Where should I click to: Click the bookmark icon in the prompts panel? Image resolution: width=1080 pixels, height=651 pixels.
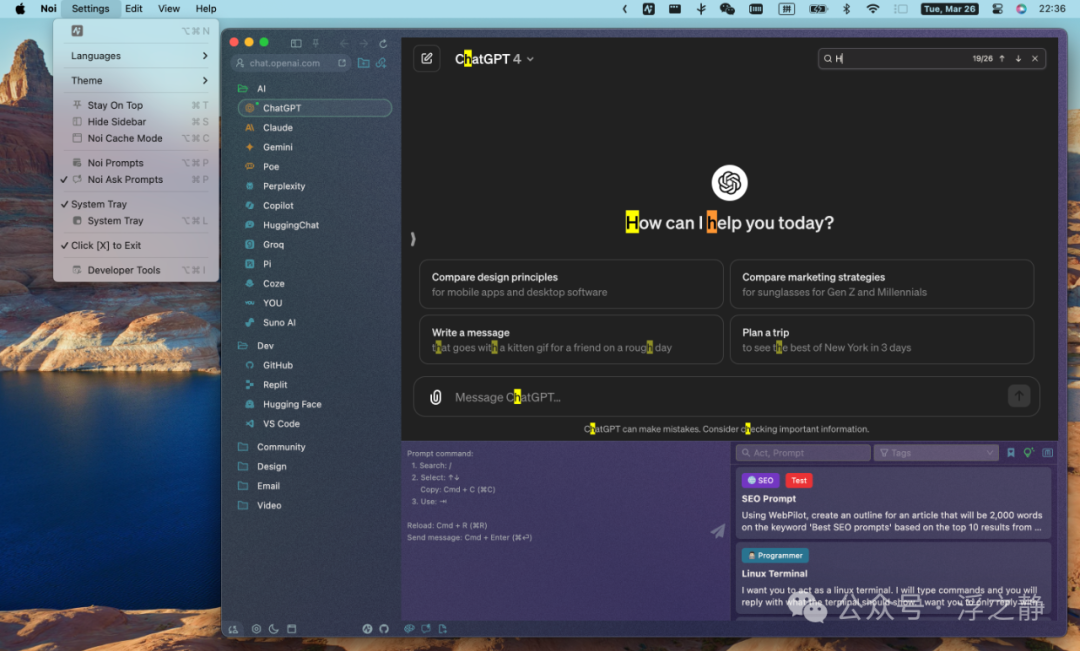[x=1010, y=453]
